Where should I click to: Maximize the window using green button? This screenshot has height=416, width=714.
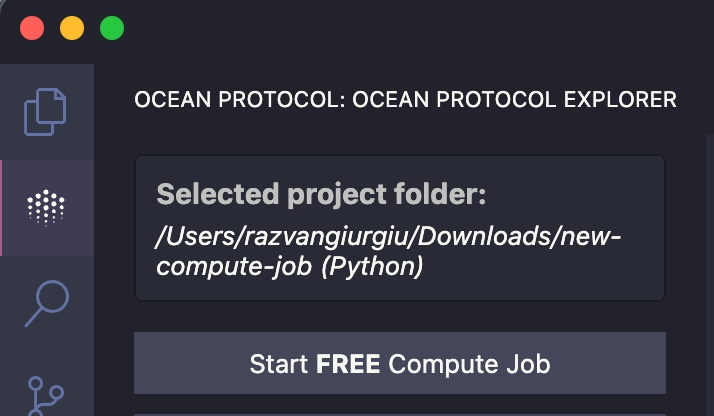coord(112,28)
